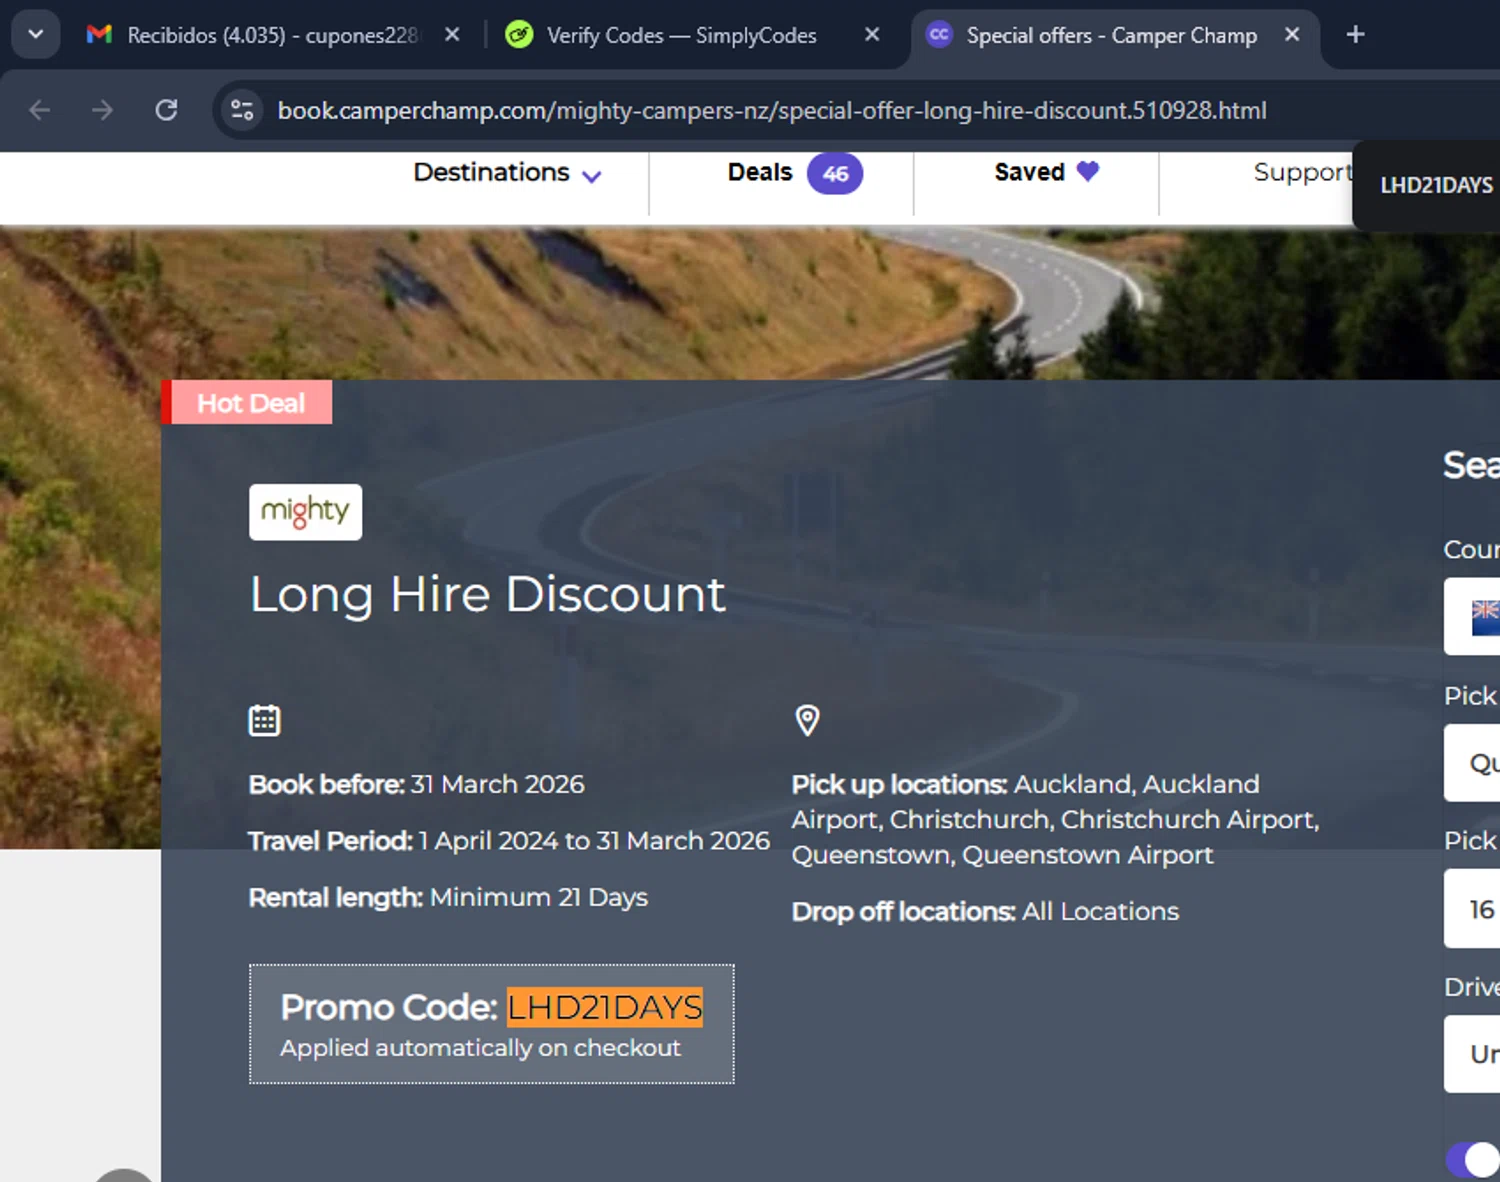The image size is (1500, 1182).
Task: Click 'Drop off locations: All Locations'
Action: pyautogui.click(x=985, y=911)
